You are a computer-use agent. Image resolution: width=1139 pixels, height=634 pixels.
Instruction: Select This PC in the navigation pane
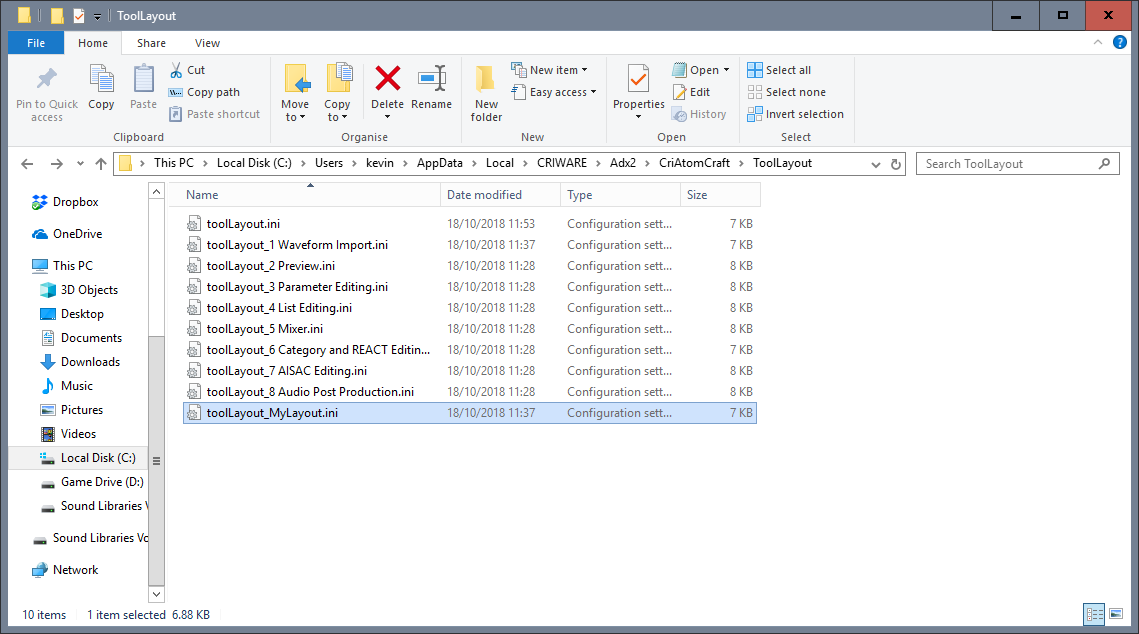point(62,266)
